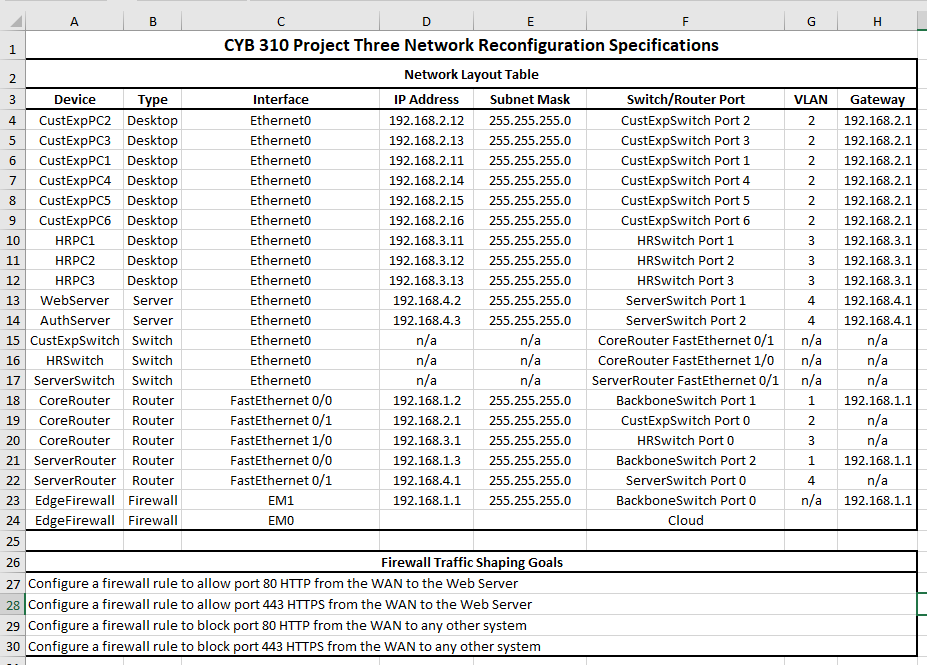This screenshot has height=665, width=927.
Task: Select ServerSwitch Port 2 cell
Action: (x=685, y=320)
